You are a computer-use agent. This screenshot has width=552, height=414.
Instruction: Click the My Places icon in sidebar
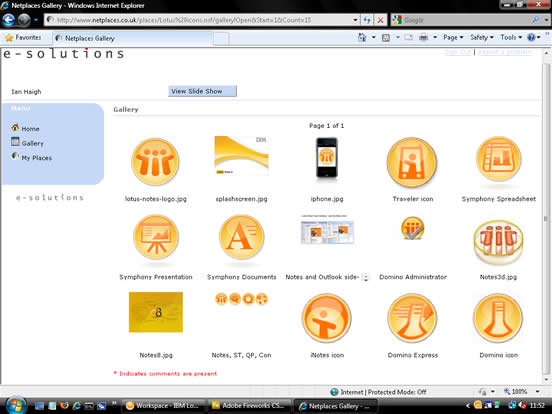15,156
